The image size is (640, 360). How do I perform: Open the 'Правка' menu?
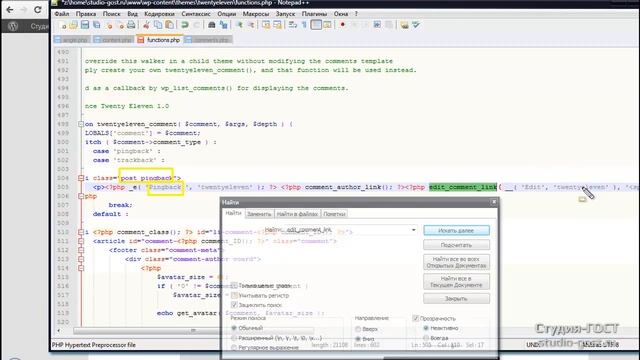coord(86,13)
